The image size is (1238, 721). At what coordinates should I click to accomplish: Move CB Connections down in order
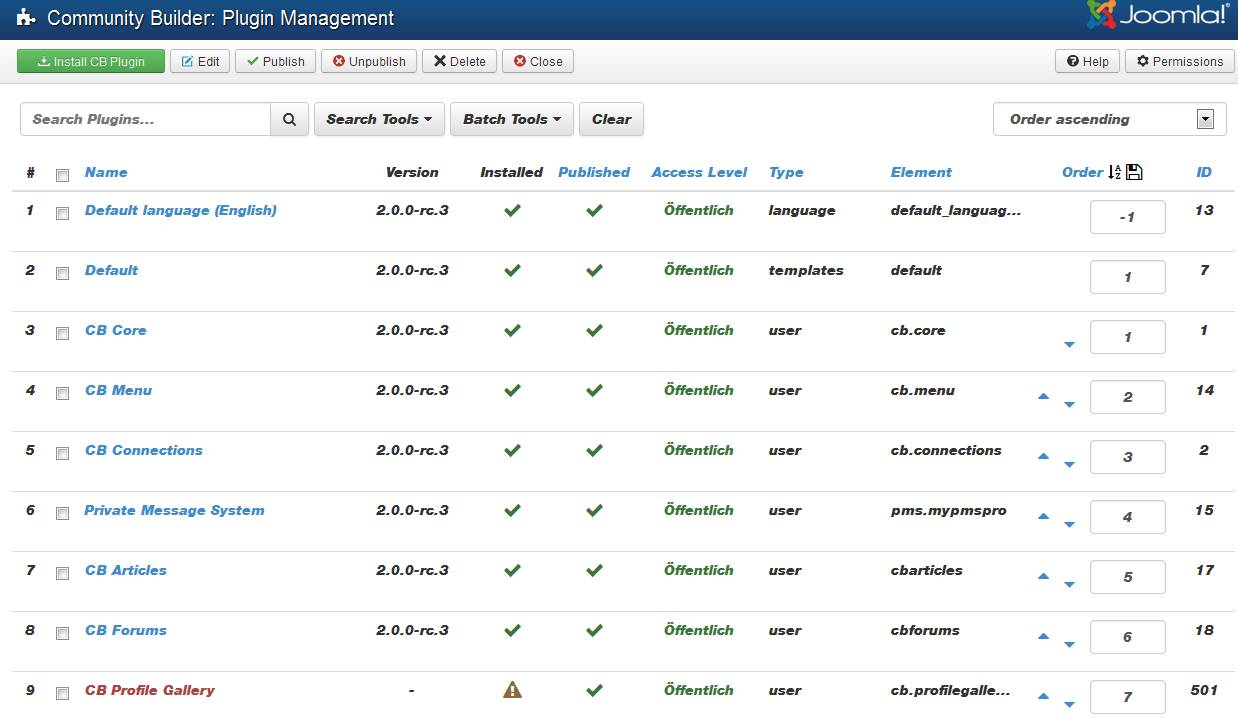1069,465
